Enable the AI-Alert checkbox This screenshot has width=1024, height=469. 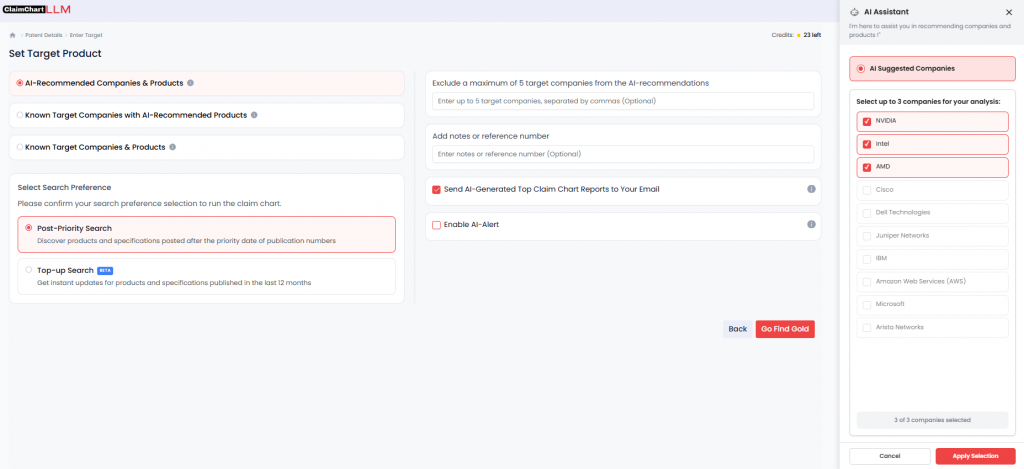click(437, 225)
